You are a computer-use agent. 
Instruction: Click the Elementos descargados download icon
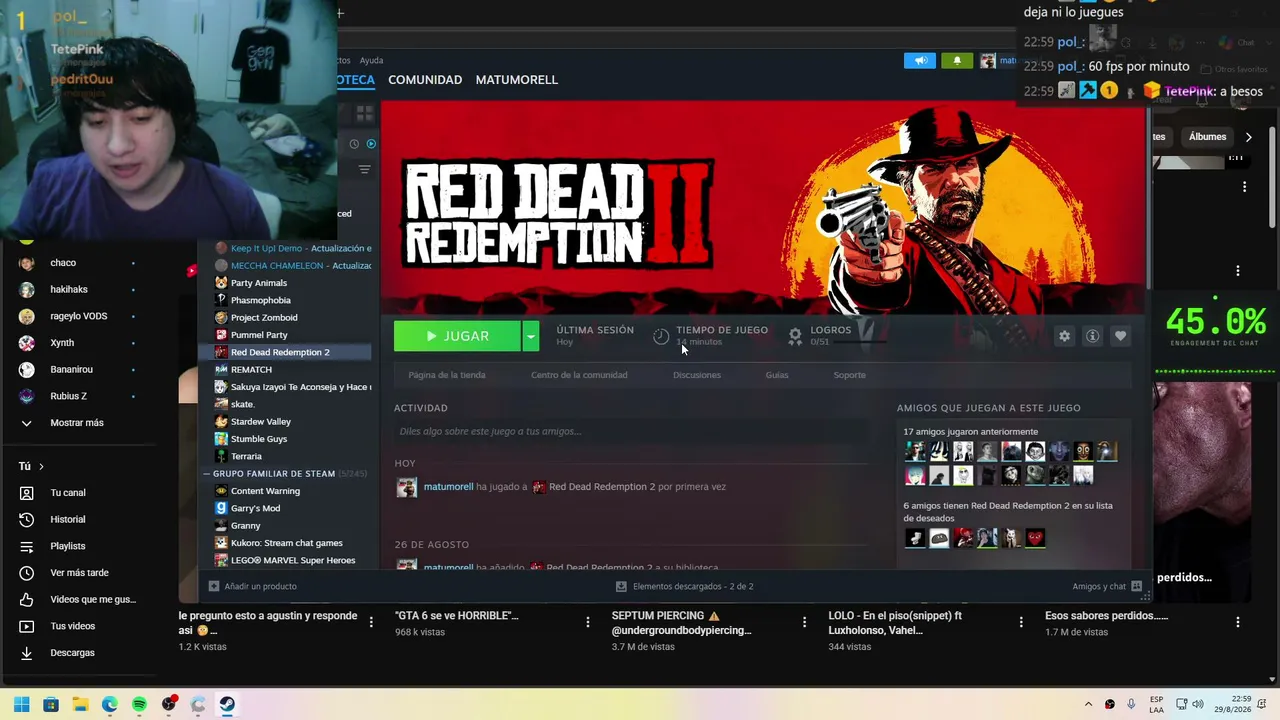point(621,586)
